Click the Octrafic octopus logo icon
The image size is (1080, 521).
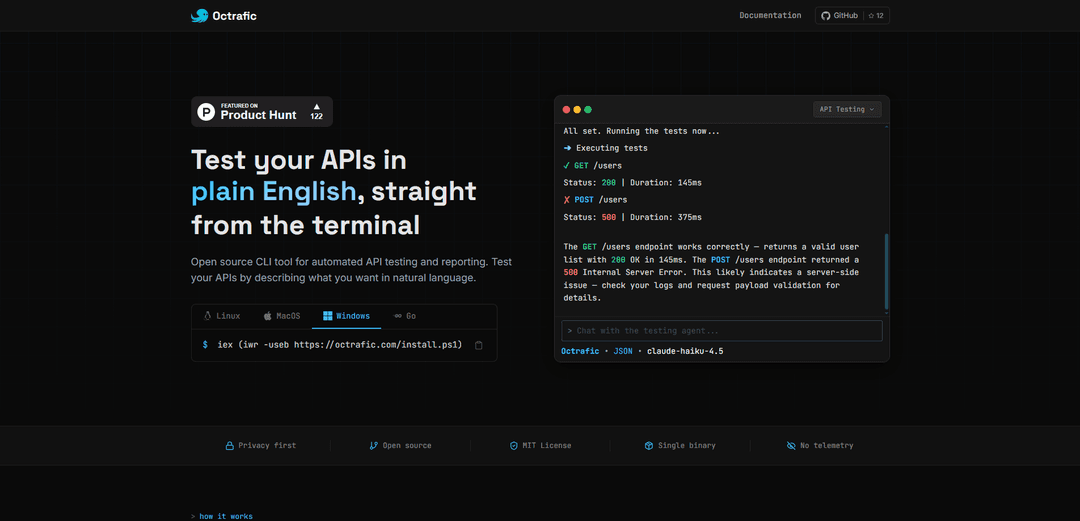[200, 16]
